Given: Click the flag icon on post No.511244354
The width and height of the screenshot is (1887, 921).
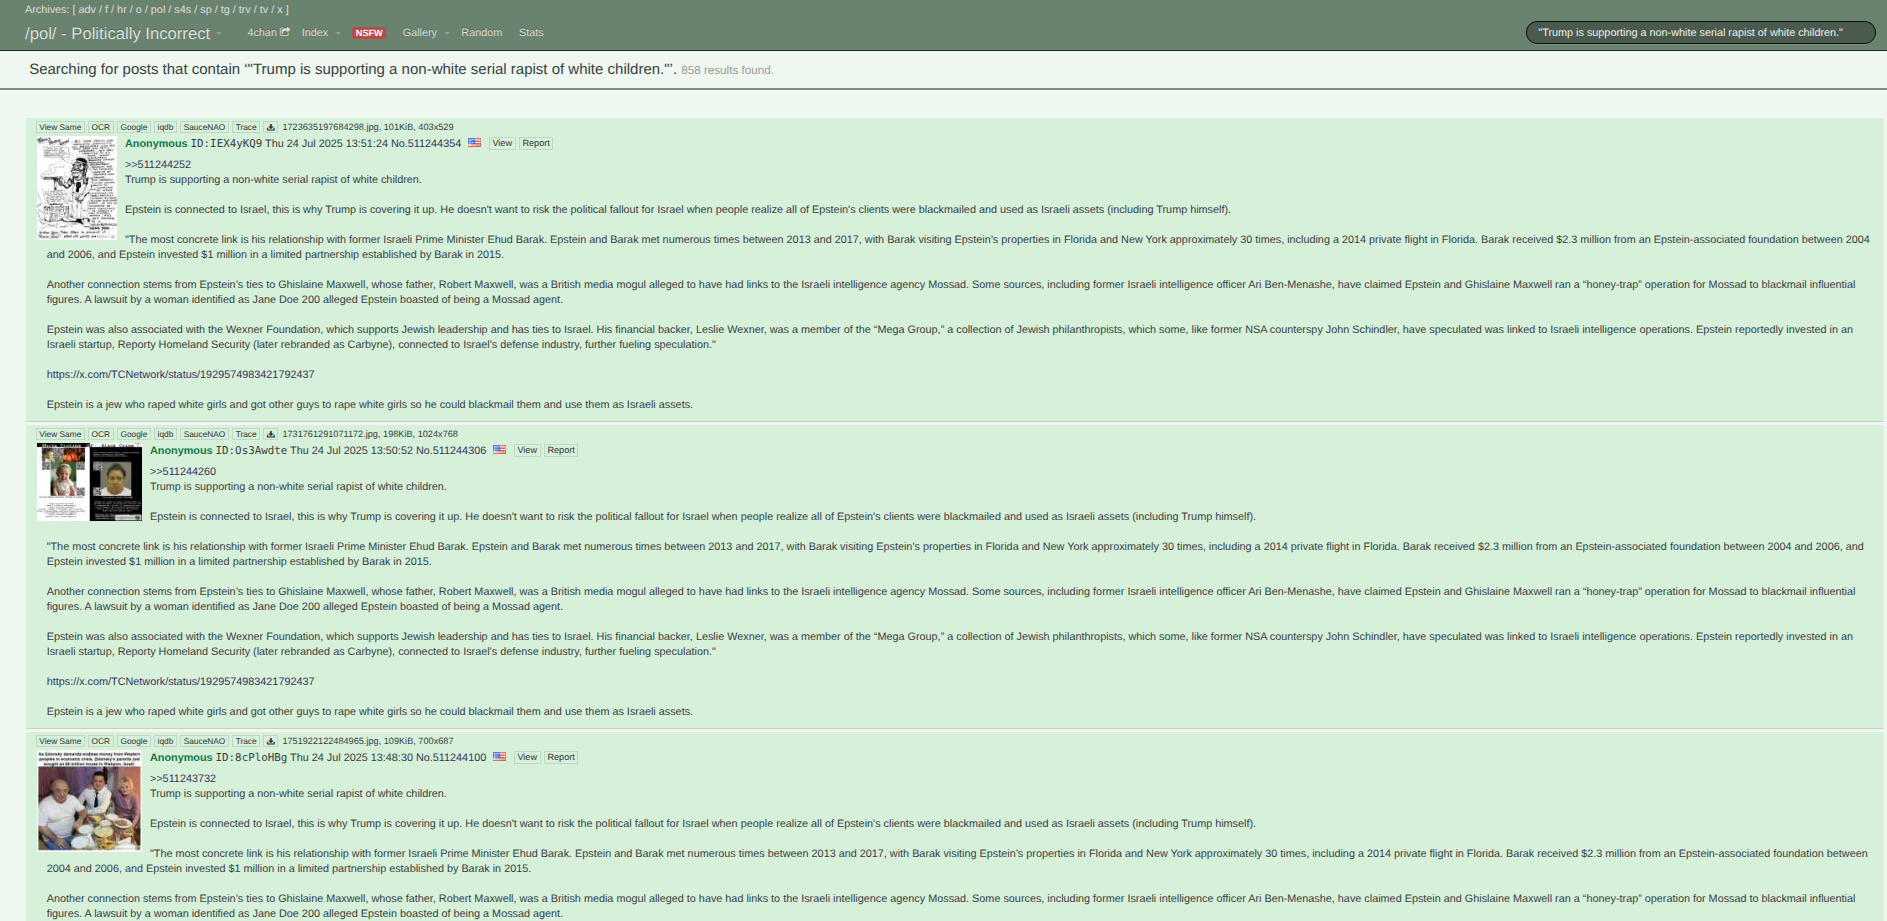Looking at the screenshot, I should pyautogui.click(x=474, y=143).
